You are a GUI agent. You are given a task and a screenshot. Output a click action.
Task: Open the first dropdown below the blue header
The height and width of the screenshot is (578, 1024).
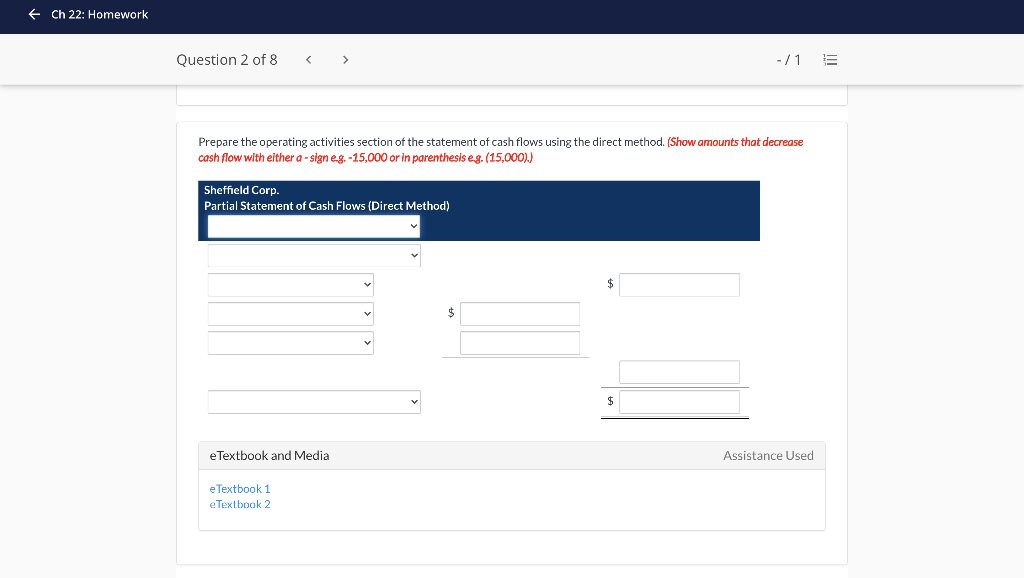(x=313, y=255)
